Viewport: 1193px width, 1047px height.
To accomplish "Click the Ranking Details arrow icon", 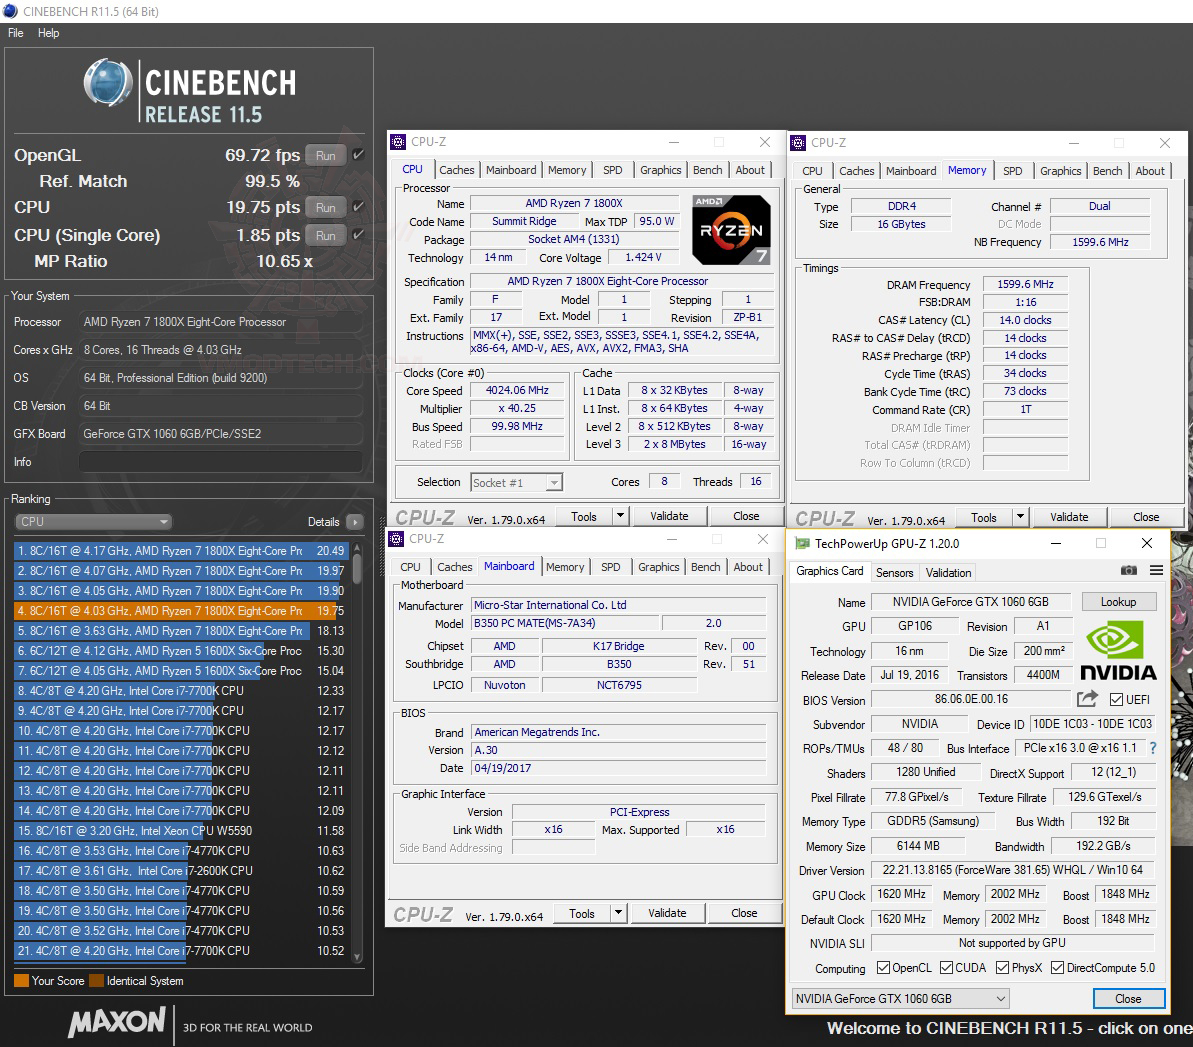I will point(355,522).
